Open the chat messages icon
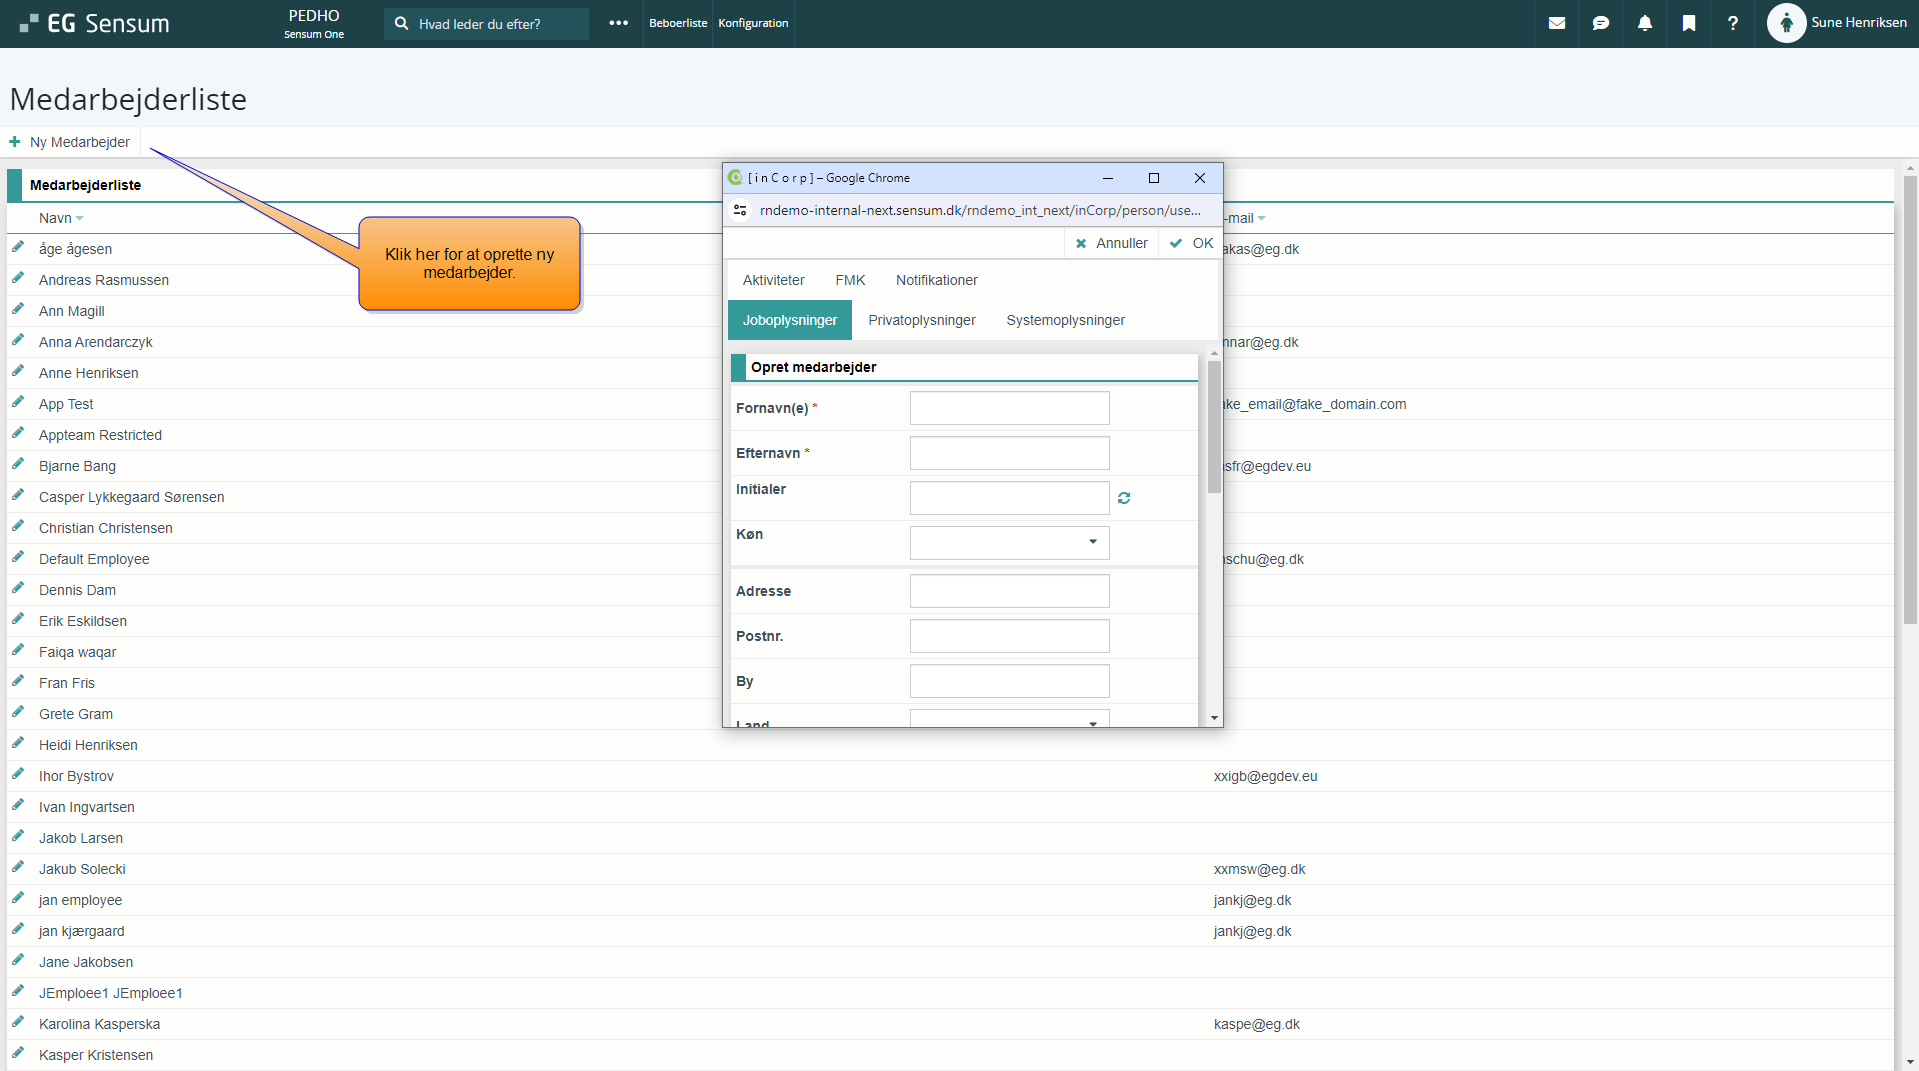 (1600, 23)
